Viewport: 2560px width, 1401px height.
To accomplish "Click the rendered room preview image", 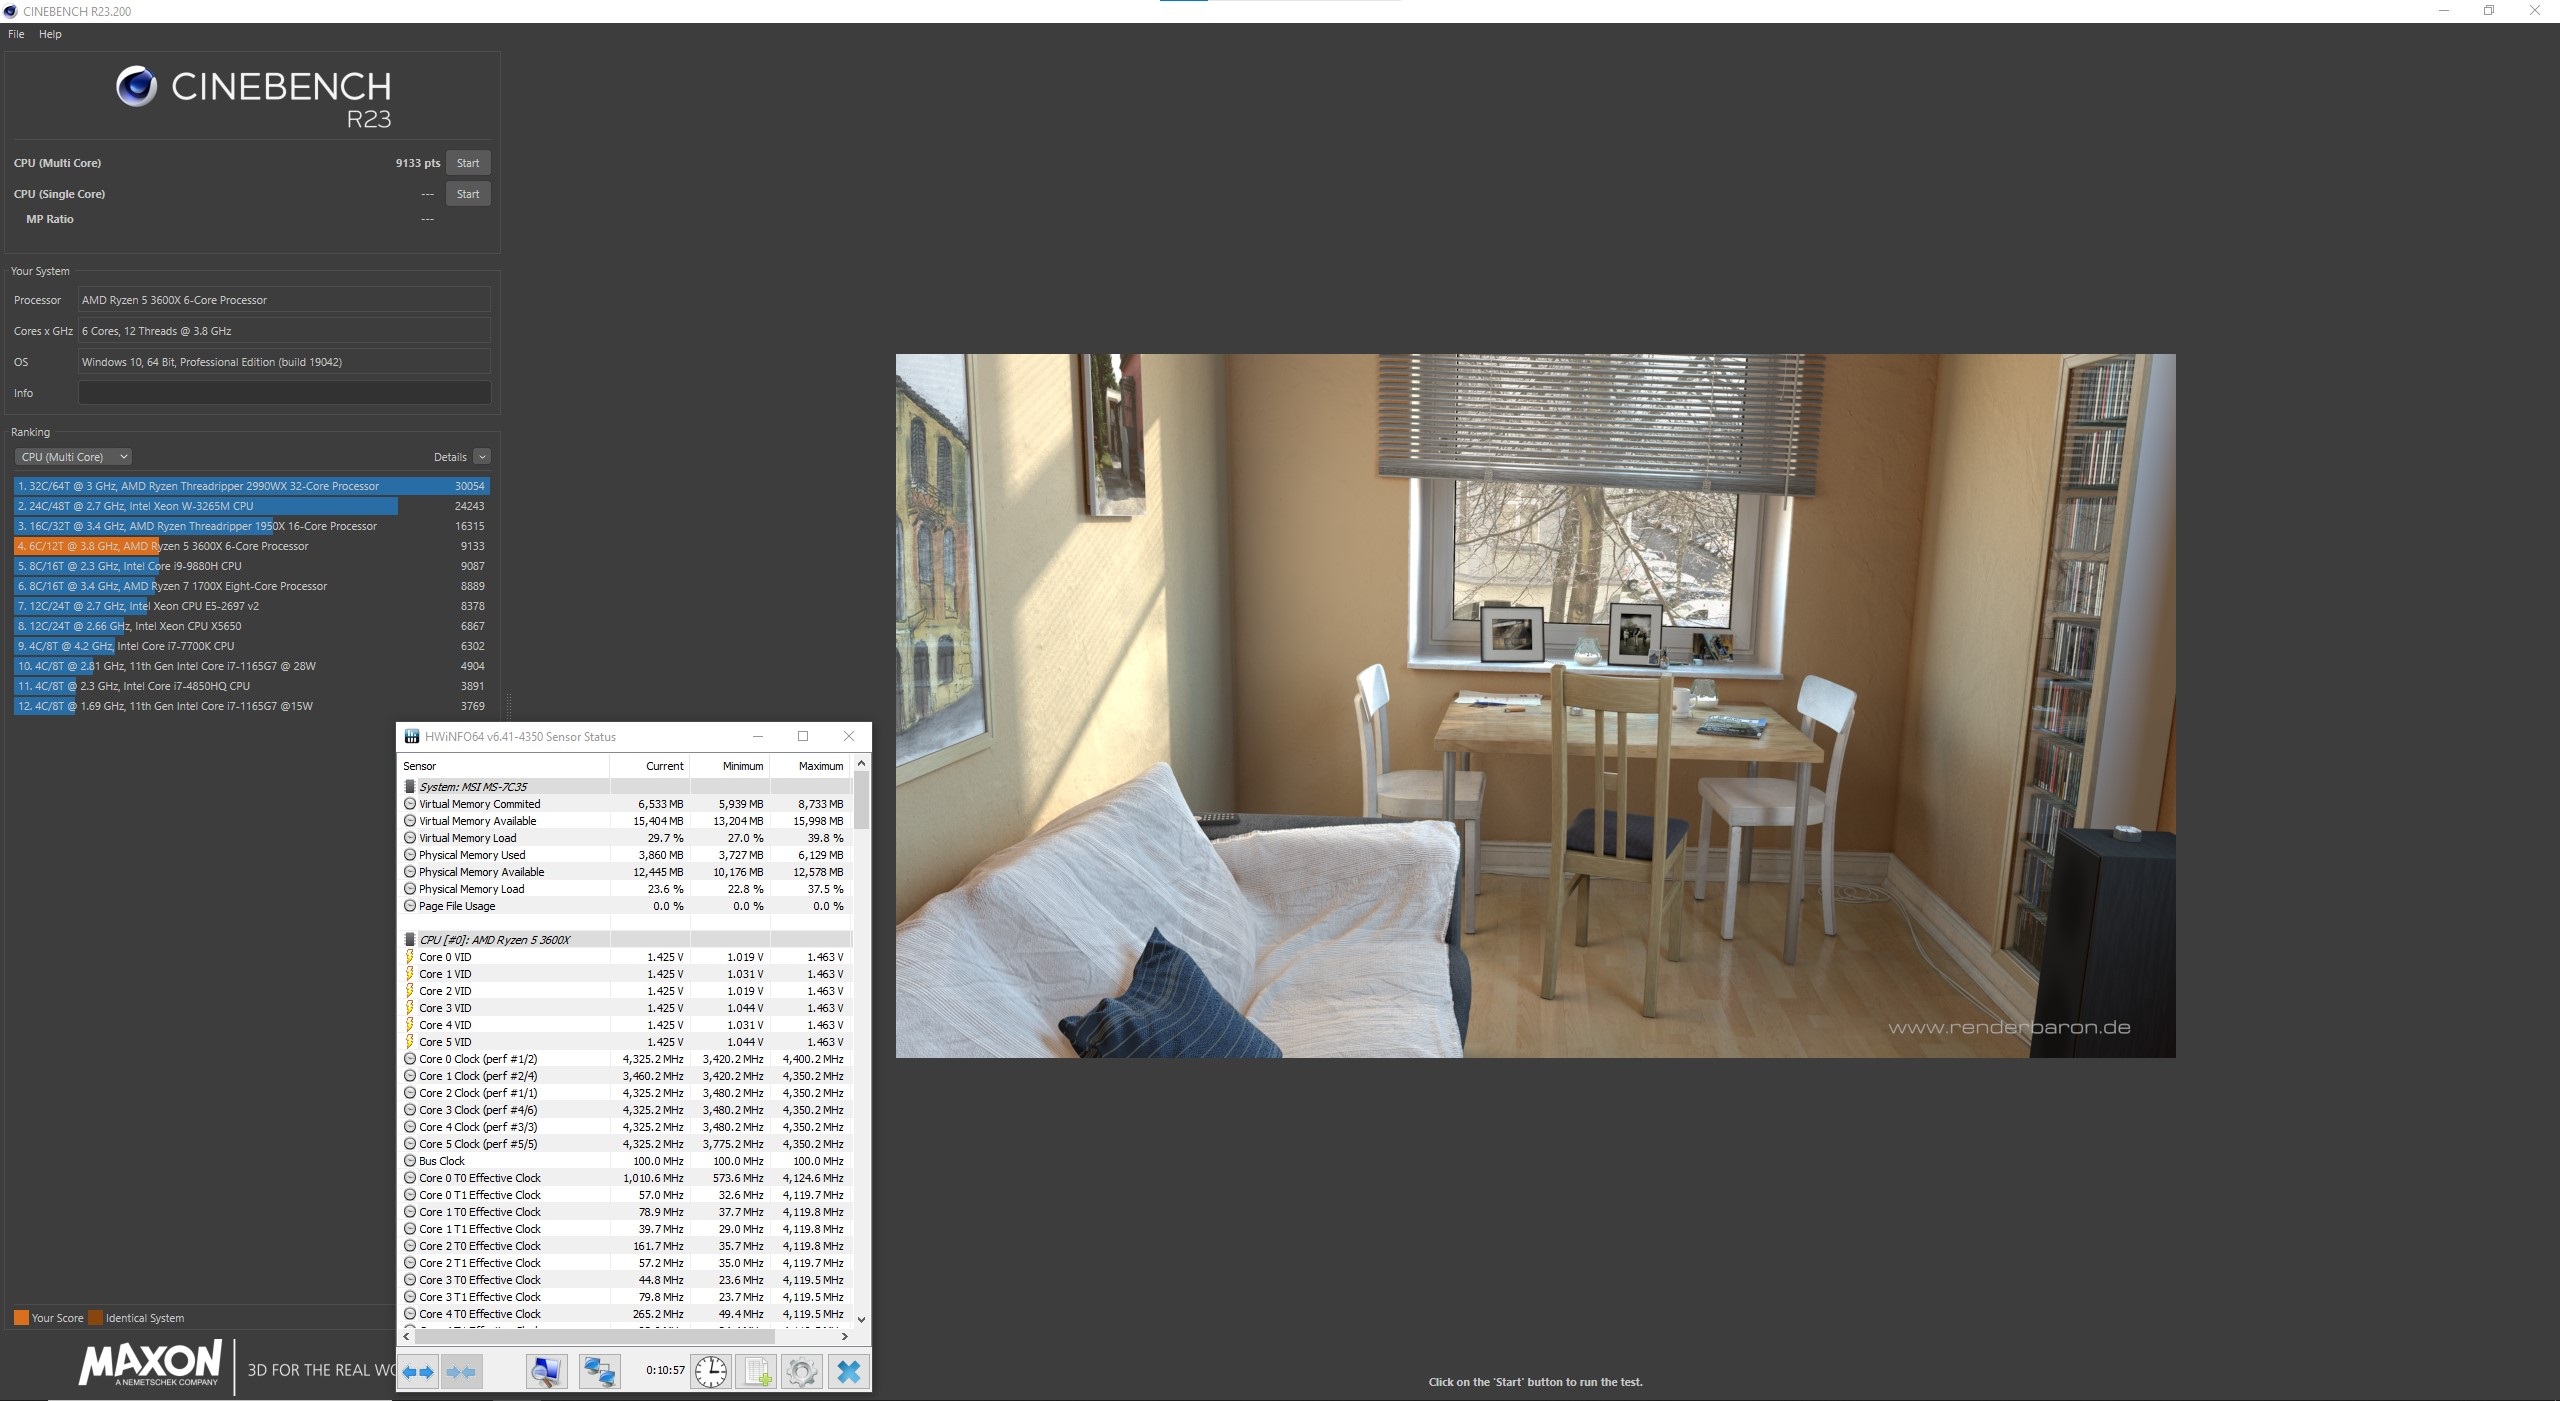I will tap(1535, 705).
